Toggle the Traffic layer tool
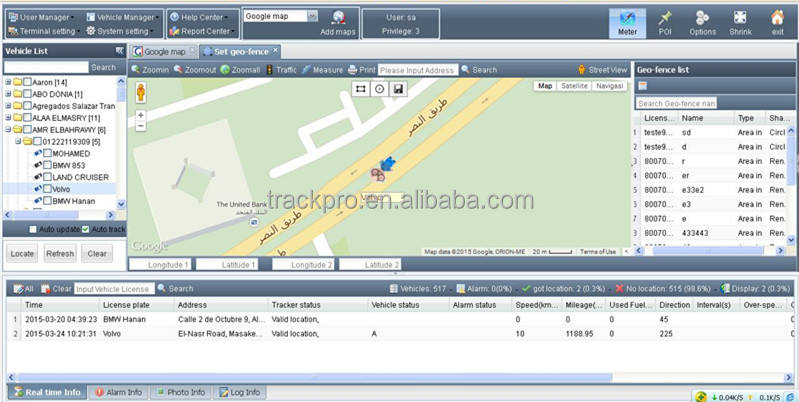Viewport: 799px width, 402px height. 281,70
